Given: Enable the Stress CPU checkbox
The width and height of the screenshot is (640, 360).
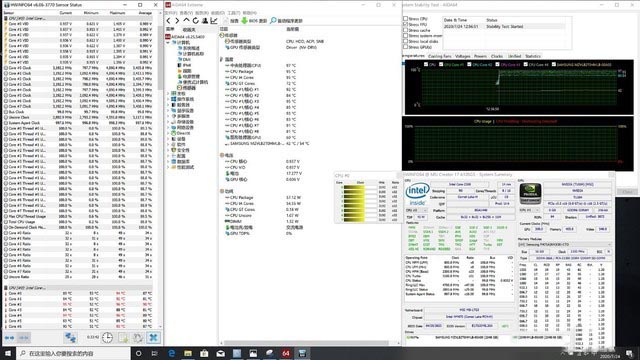Looking at the screenshot, I should point(405,19).
